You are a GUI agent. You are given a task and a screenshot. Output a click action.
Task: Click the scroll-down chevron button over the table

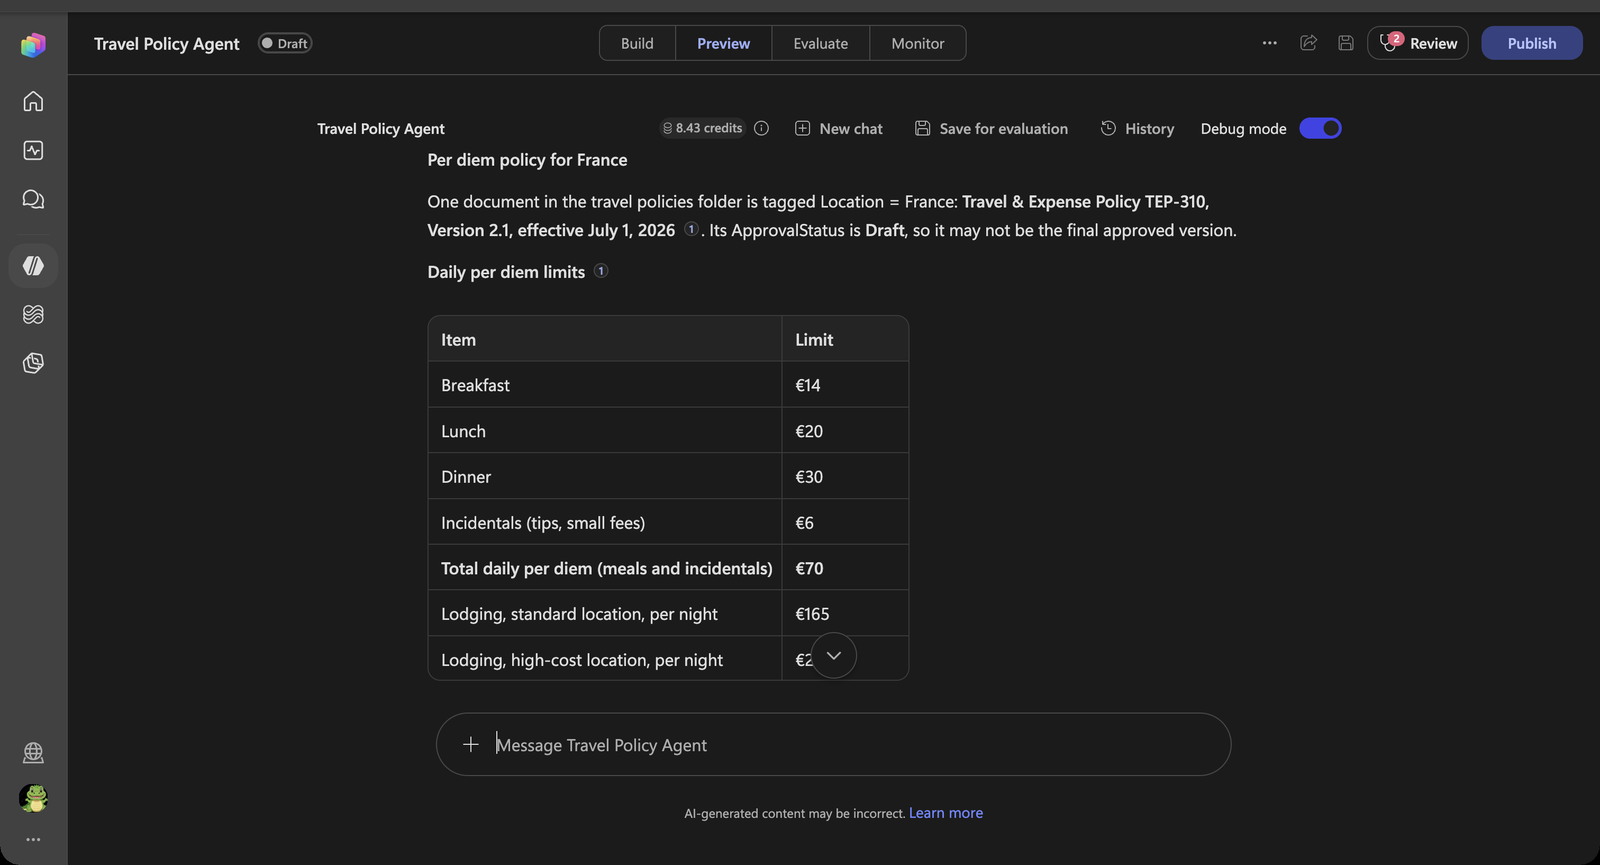[x=834, y=656]
